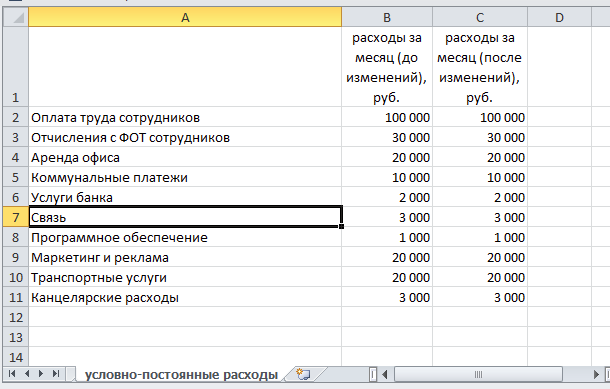The width and height of the screenshot is (610, 389).
Task: Select row 6 header
Action: point(16,197)
